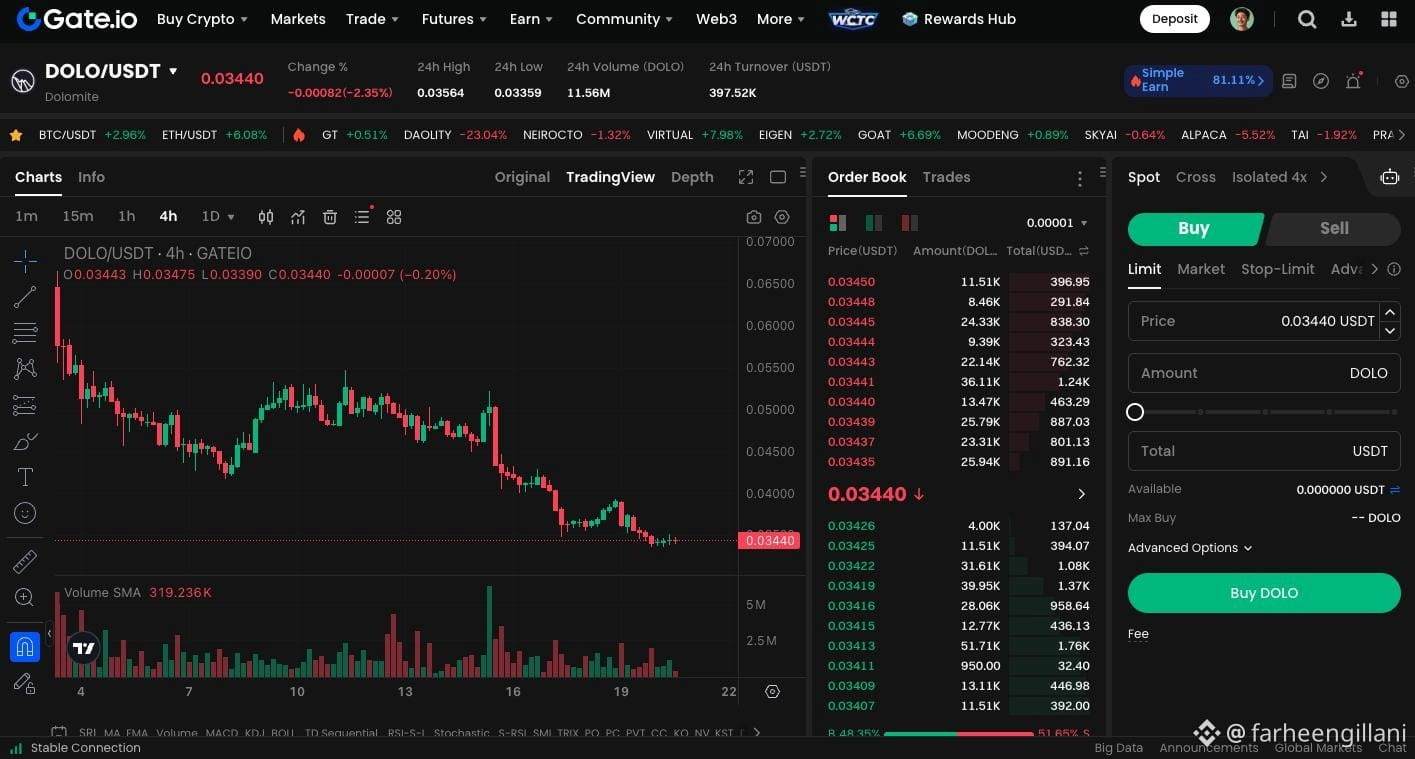Open the apps grid menu icon

1389,19
